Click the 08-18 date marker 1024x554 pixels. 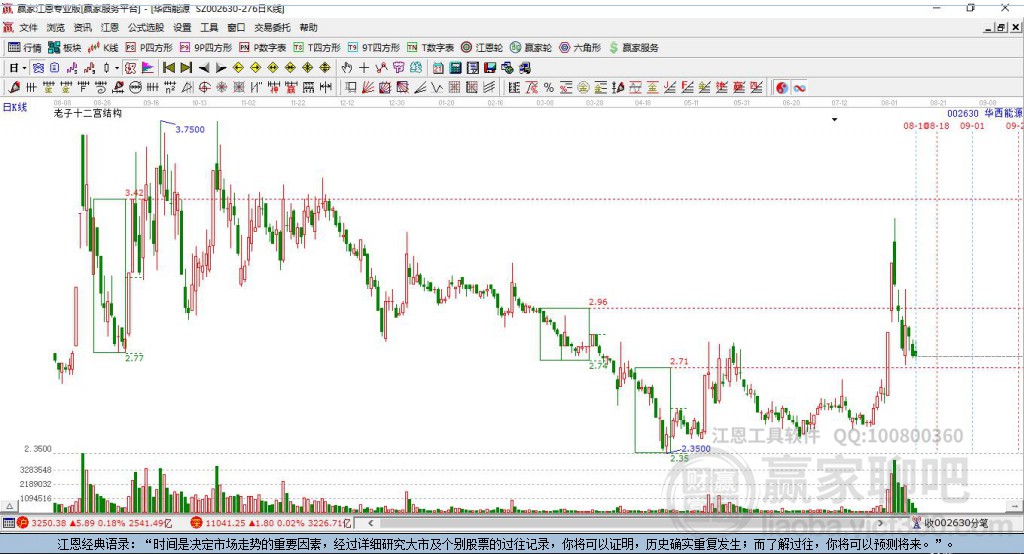tap(939, 125)
